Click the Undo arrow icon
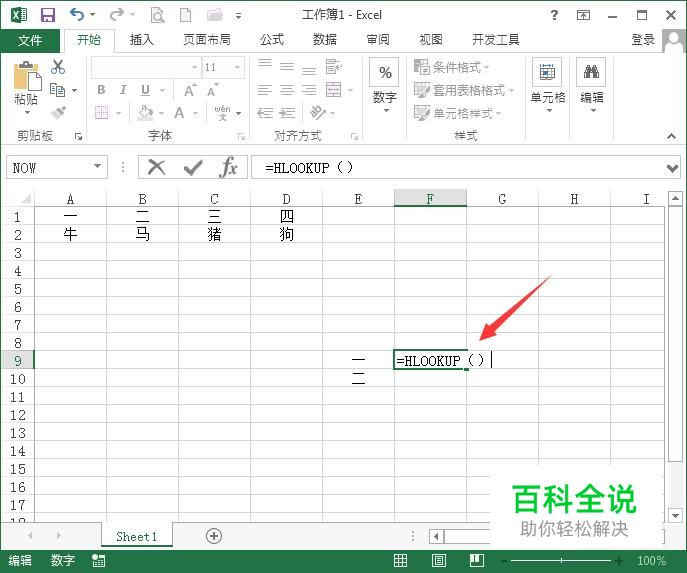The image size is (687, 573). click(77, 14)
